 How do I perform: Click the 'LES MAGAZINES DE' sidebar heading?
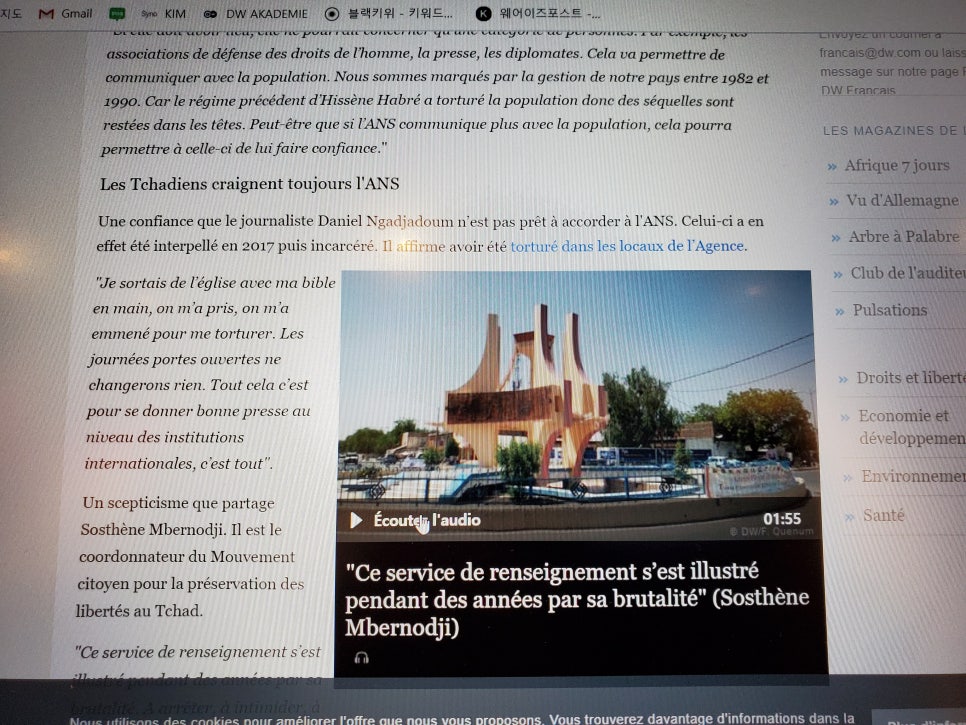coord(894,131)
